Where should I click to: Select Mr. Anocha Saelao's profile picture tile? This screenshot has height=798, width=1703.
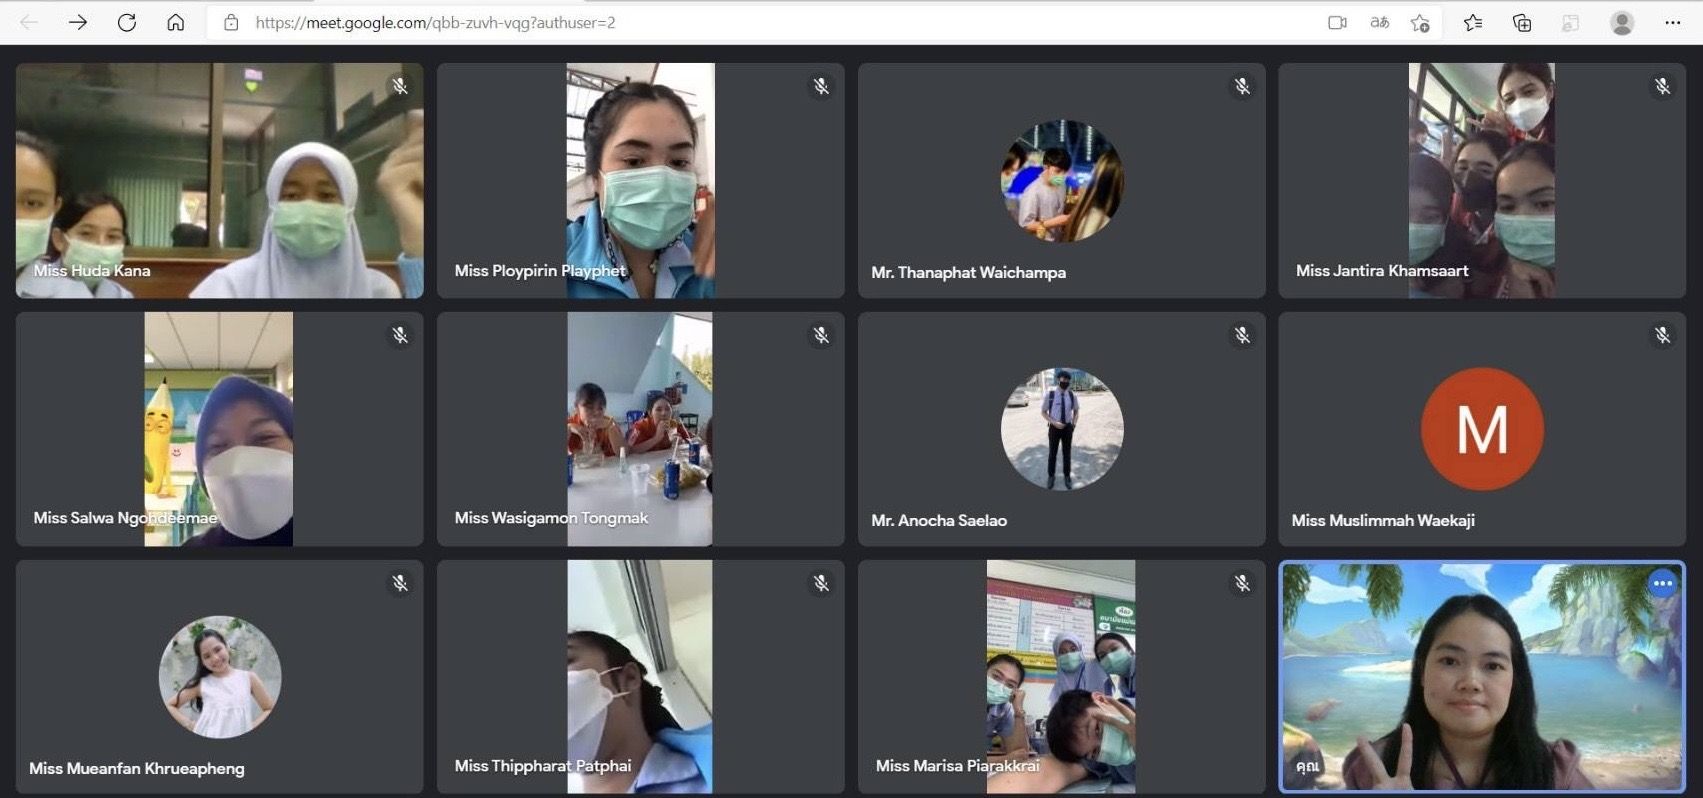[x=1062, y=429]
